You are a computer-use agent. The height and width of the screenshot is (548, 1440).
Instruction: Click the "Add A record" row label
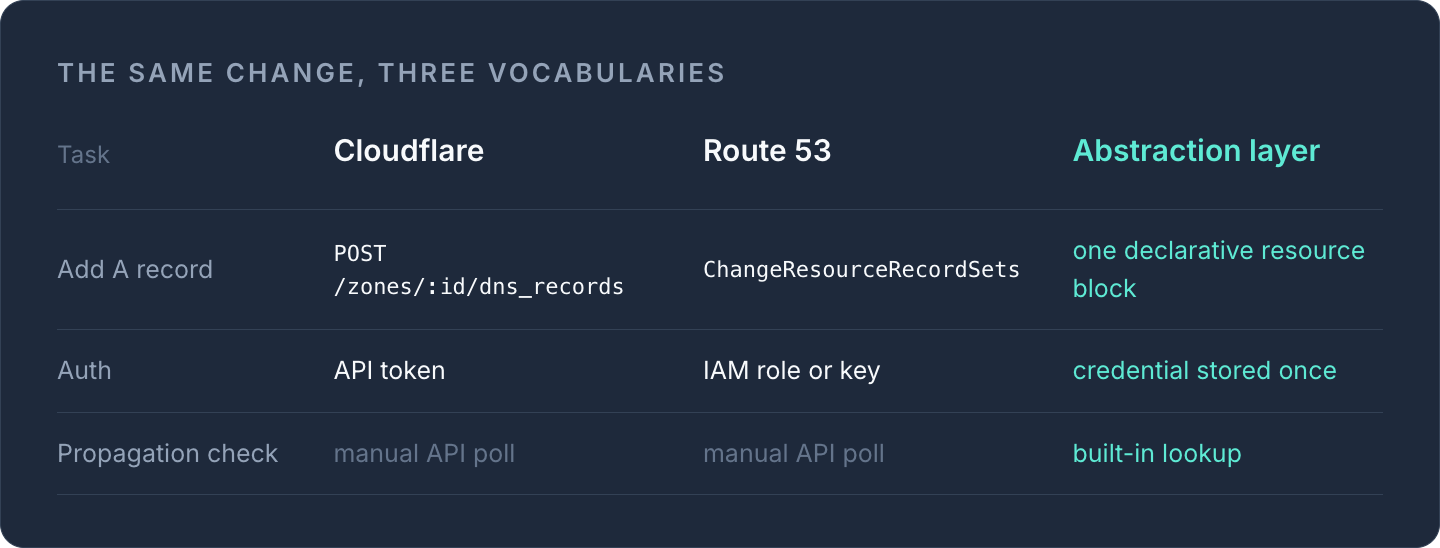[x=135, y=269]
